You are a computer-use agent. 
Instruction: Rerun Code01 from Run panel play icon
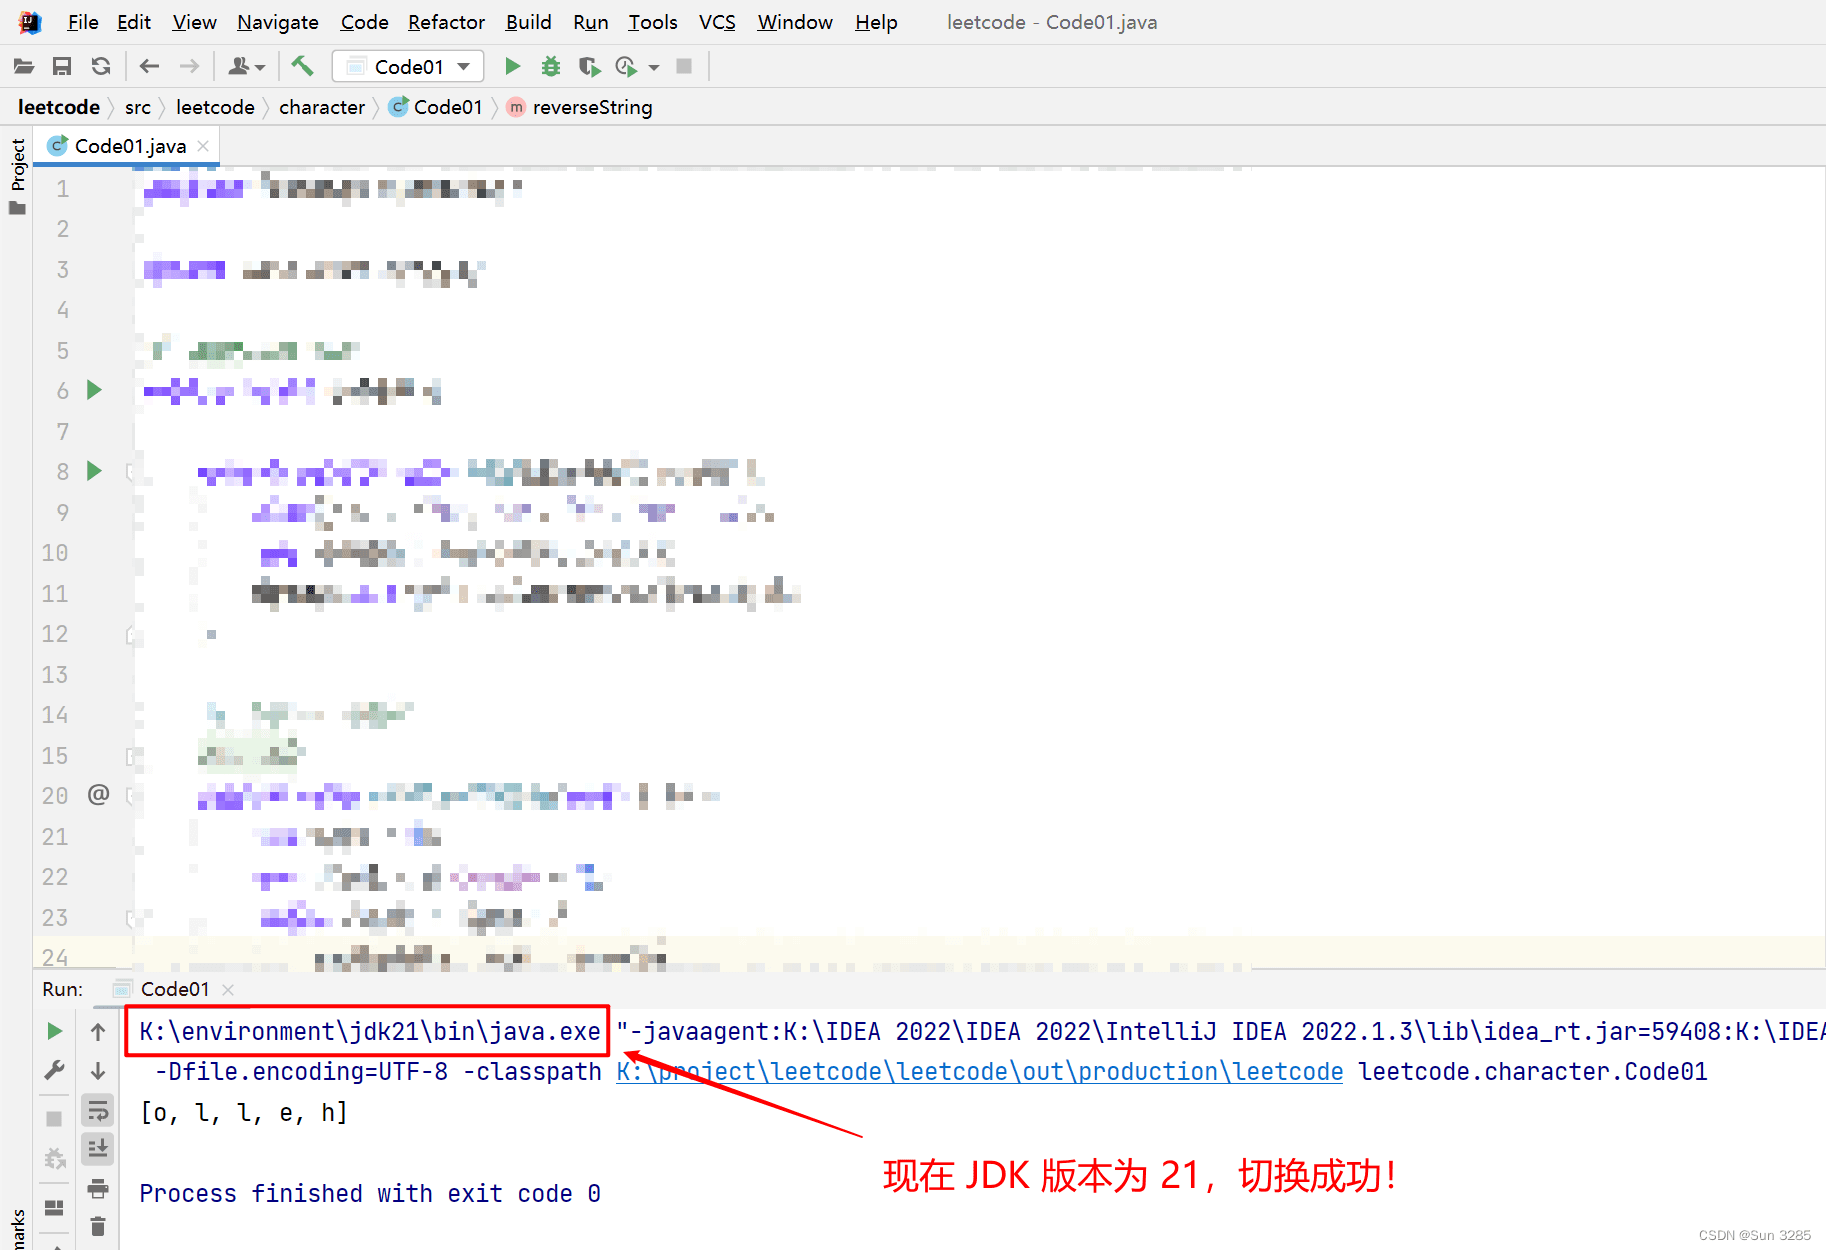pyautogui.click(x=55, y=1031)
